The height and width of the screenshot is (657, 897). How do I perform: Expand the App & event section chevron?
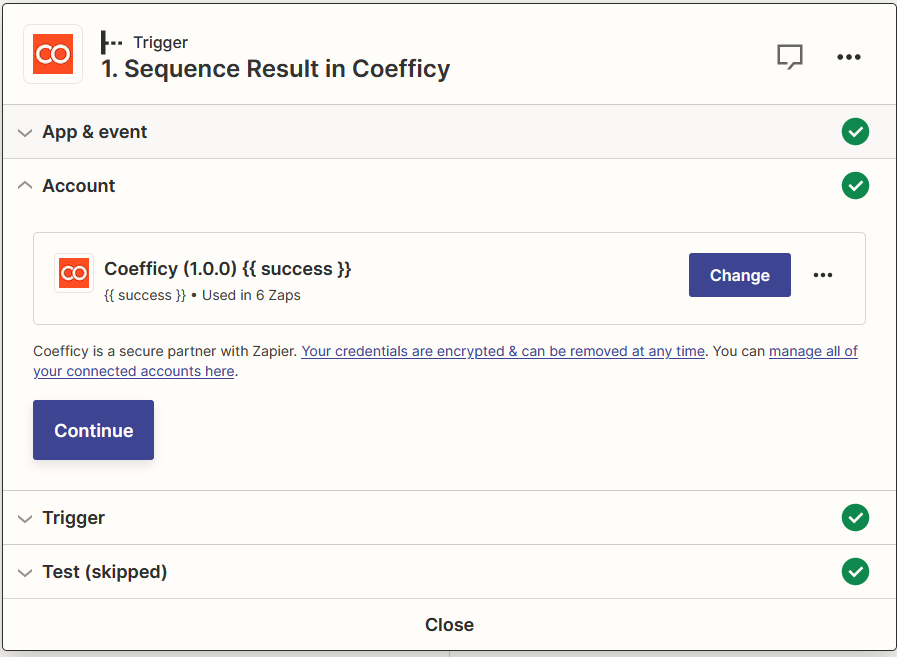[25, 133]
